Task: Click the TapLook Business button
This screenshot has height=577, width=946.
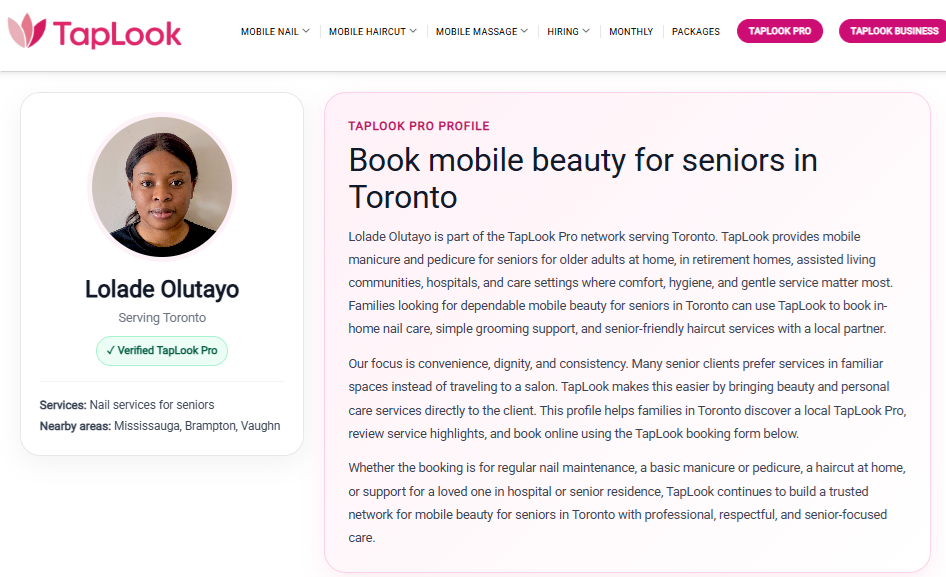Action: point(893,31)
